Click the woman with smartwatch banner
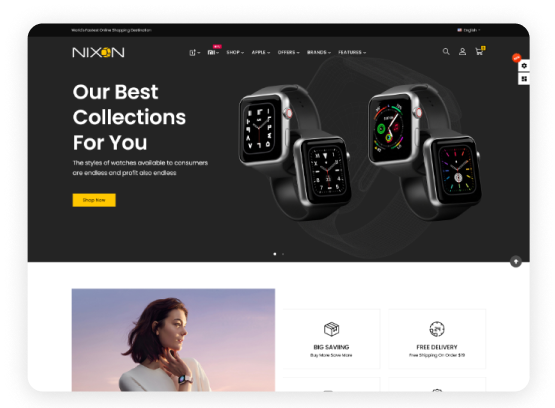This screenshot has width=555, height=408. pos(173,340)
